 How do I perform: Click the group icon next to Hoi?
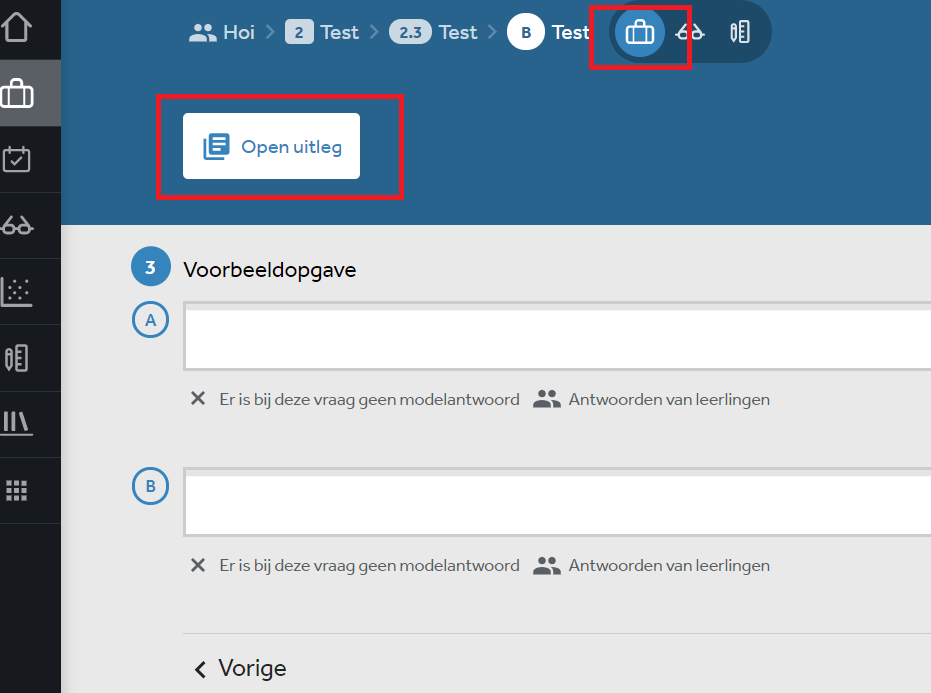click(x=202, y=33)
